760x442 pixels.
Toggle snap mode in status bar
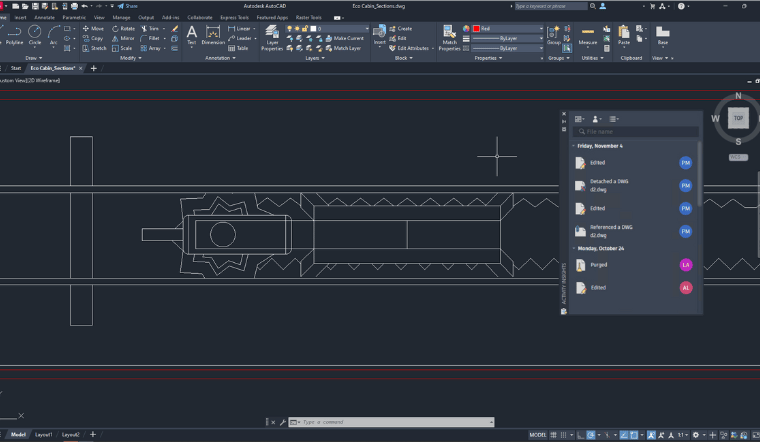563,435
